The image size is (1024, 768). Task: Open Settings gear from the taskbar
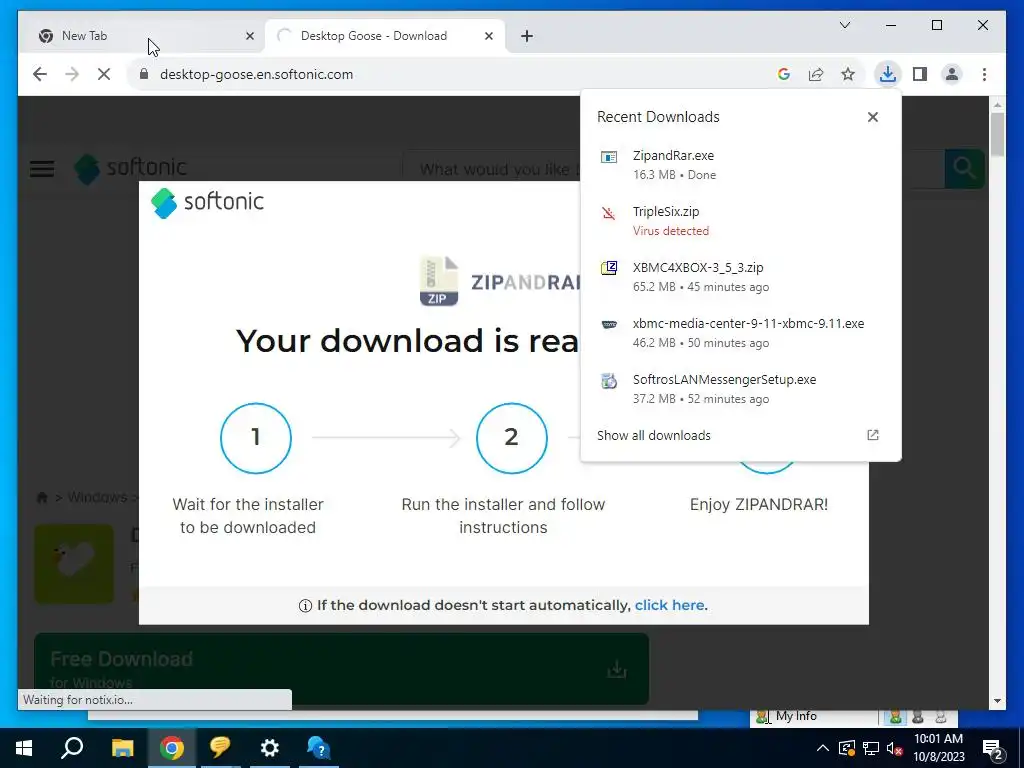point(270,748)
